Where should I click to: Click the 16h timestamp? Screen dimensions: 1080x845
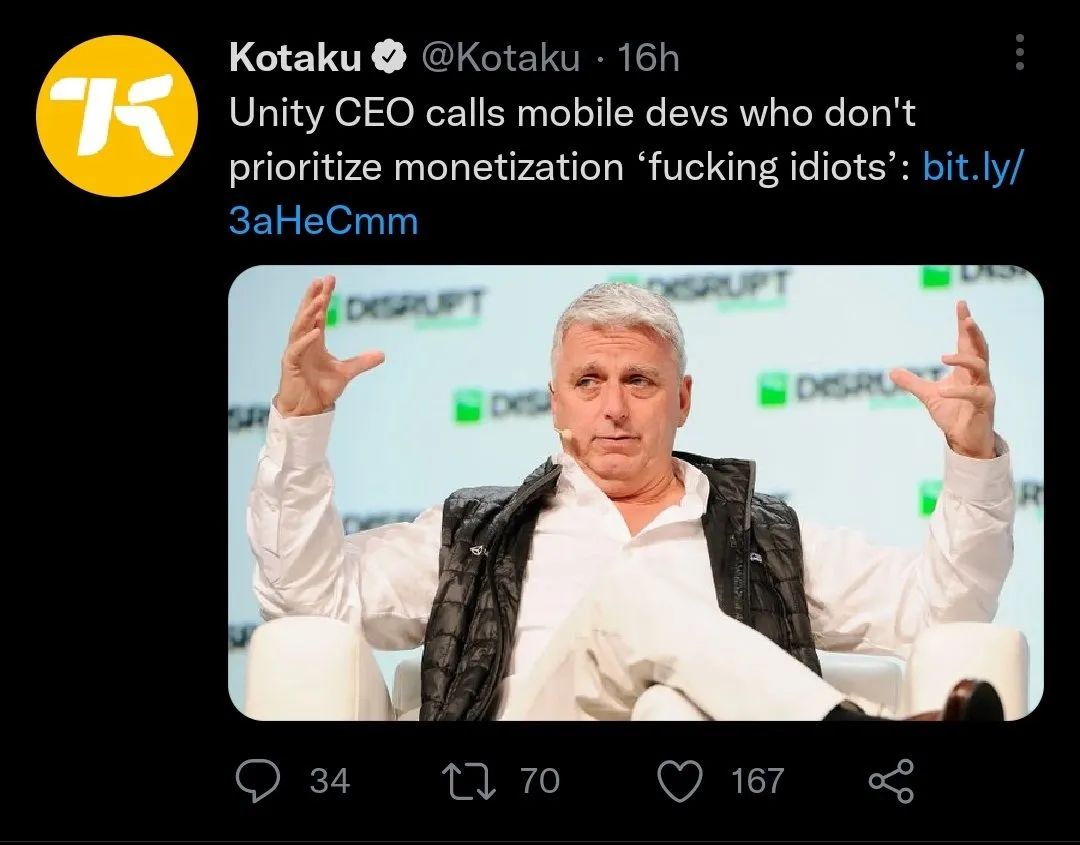pos(648,57)
